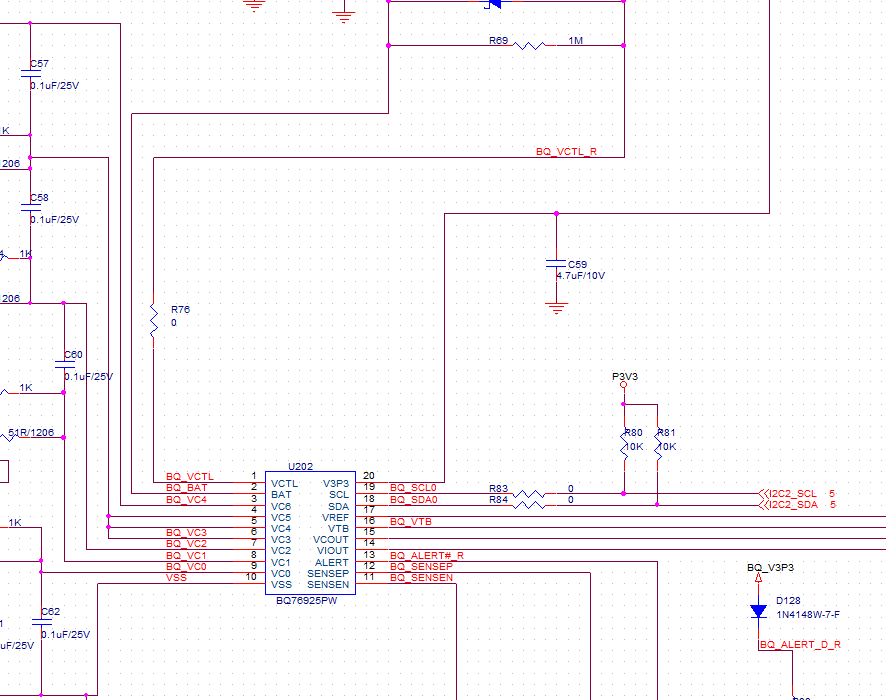Click the 10K value of R80
Screen dimensions: 886x700
(x=633, y=447)
